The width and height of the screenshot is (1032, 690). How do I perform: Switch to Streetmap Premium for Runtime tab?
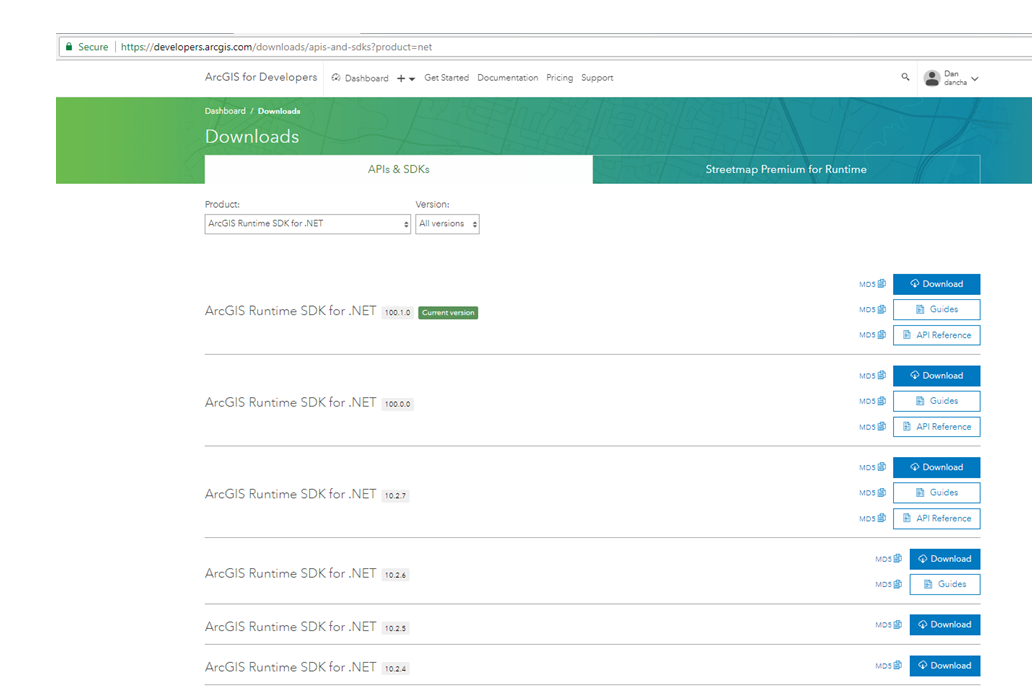pyautogui.click(x=786, y=169)
